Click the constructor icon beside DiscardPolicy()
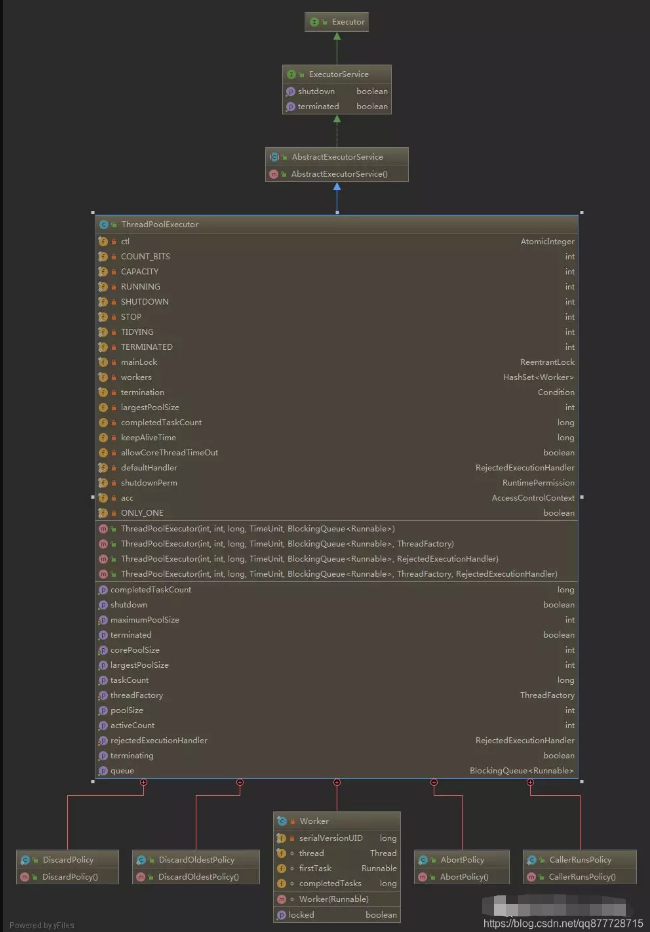The image size is (650, 932). (25, 877)
